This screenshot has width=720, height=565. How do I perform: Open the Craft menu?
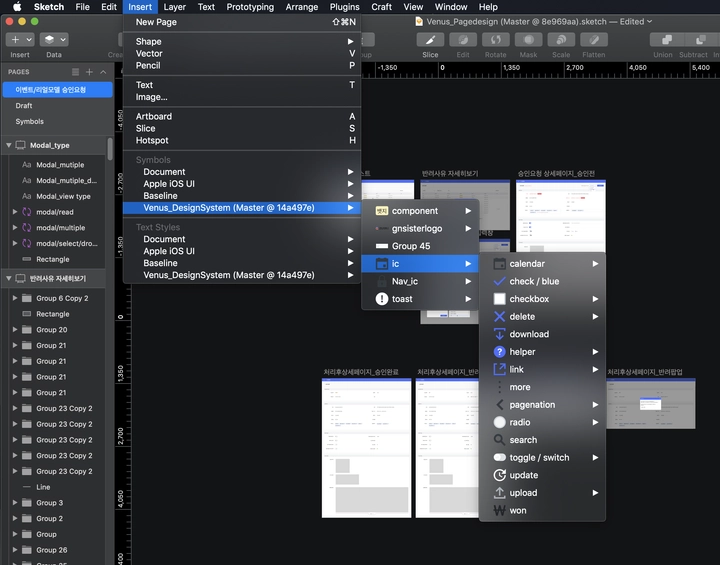coord(381,7)
